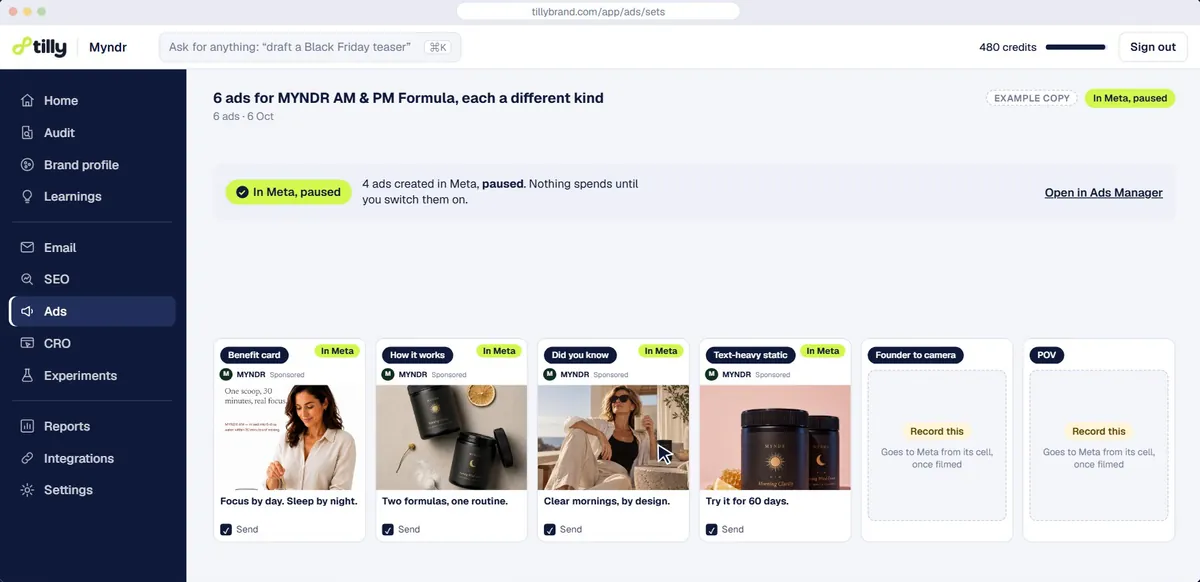Click the Integrations link icon

point(27,459)
